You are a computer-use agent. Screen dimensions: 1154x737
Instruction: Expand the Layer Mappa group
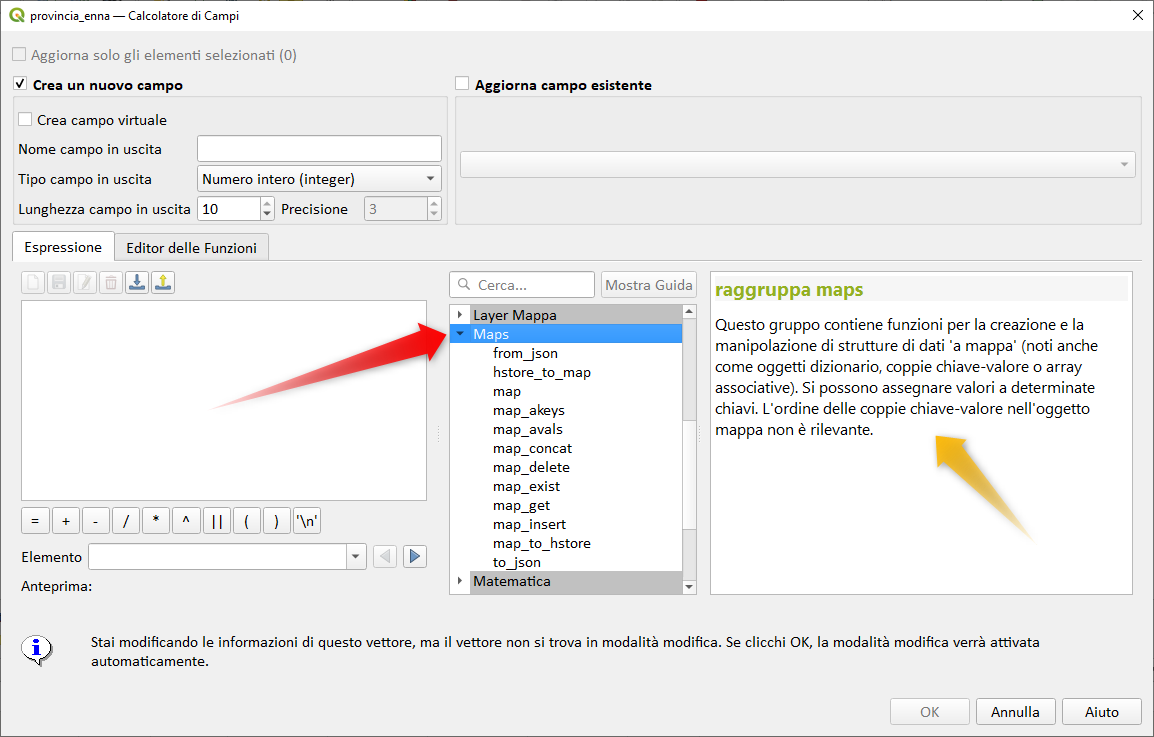tap(460, 315)
